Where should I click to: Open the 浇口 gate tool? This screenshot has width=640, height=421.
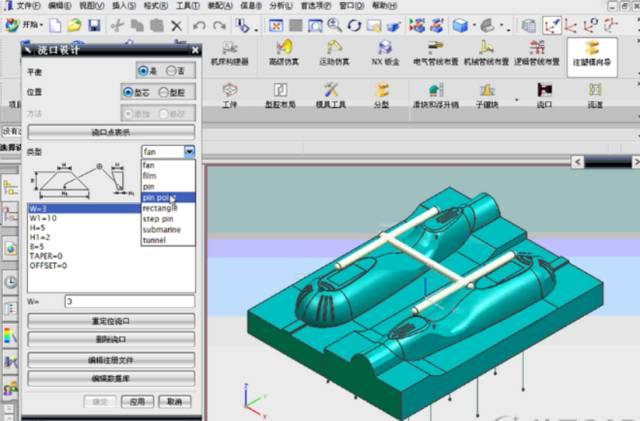coord(544,93)
